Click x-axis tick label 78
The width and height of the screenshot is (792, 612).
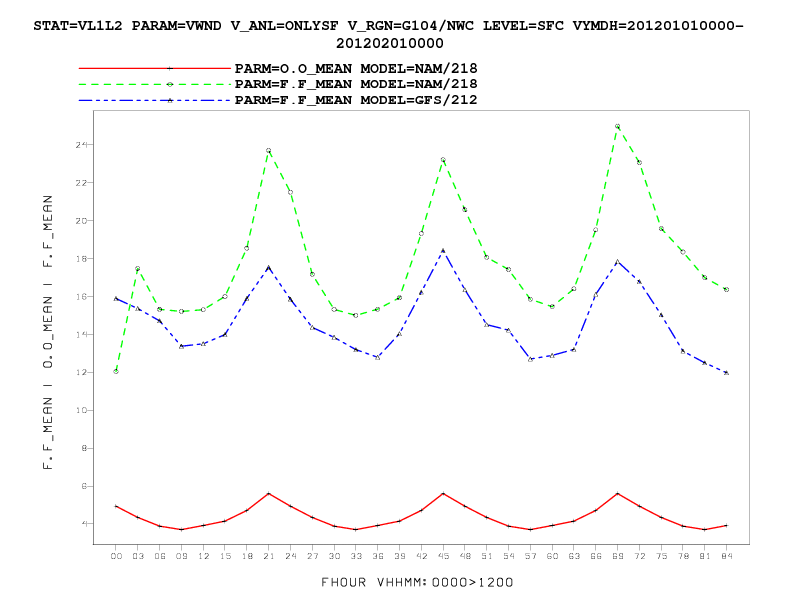click(683, 556)
